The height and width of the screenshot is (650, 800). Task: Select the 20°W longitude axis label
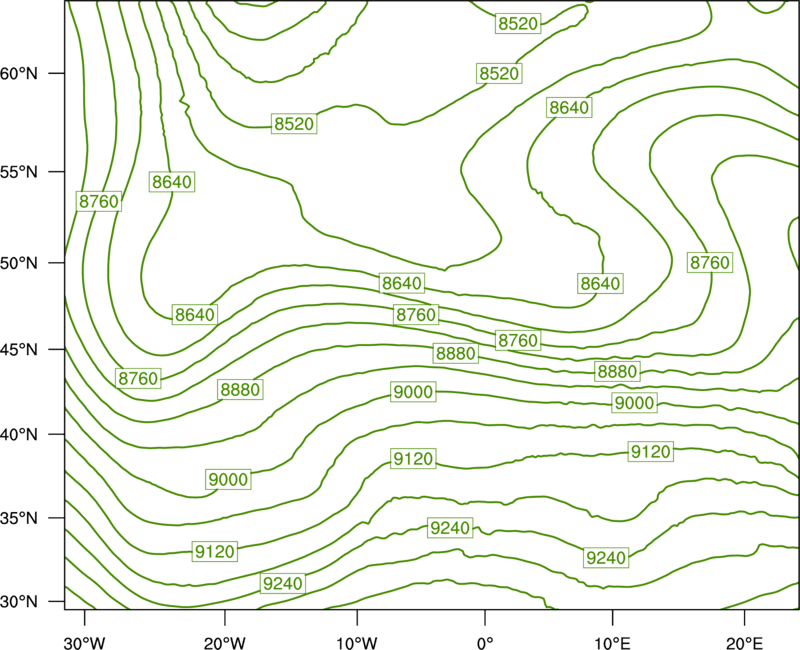coord(225,643)
